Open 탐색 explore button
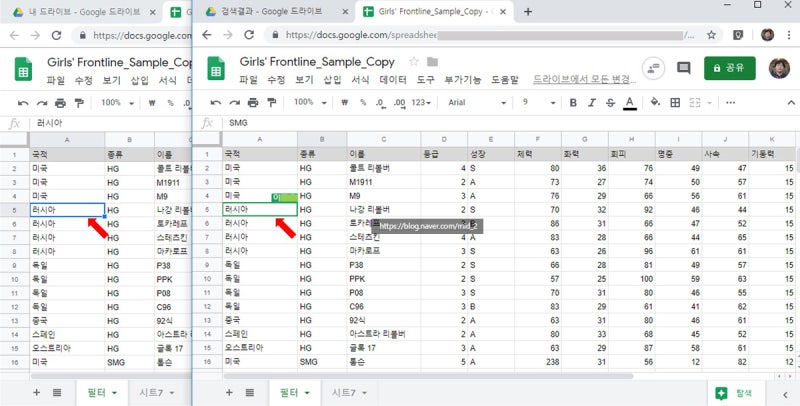 [734, 393]
